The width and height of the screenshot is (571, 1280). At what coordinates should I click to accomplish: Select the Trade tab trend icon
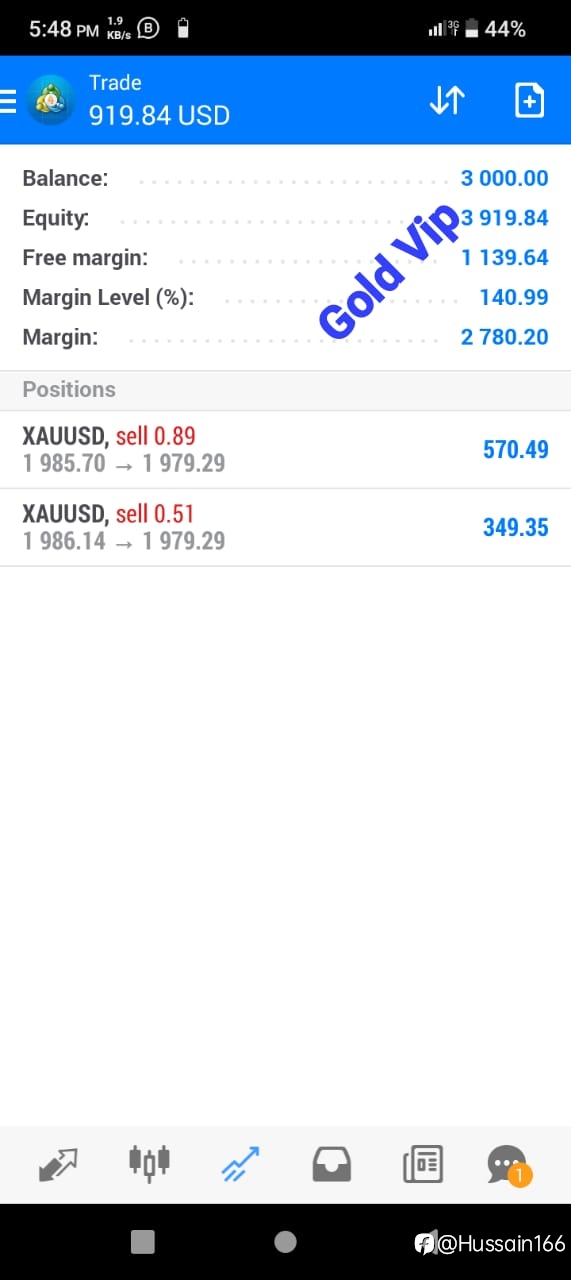[240, 1164]
